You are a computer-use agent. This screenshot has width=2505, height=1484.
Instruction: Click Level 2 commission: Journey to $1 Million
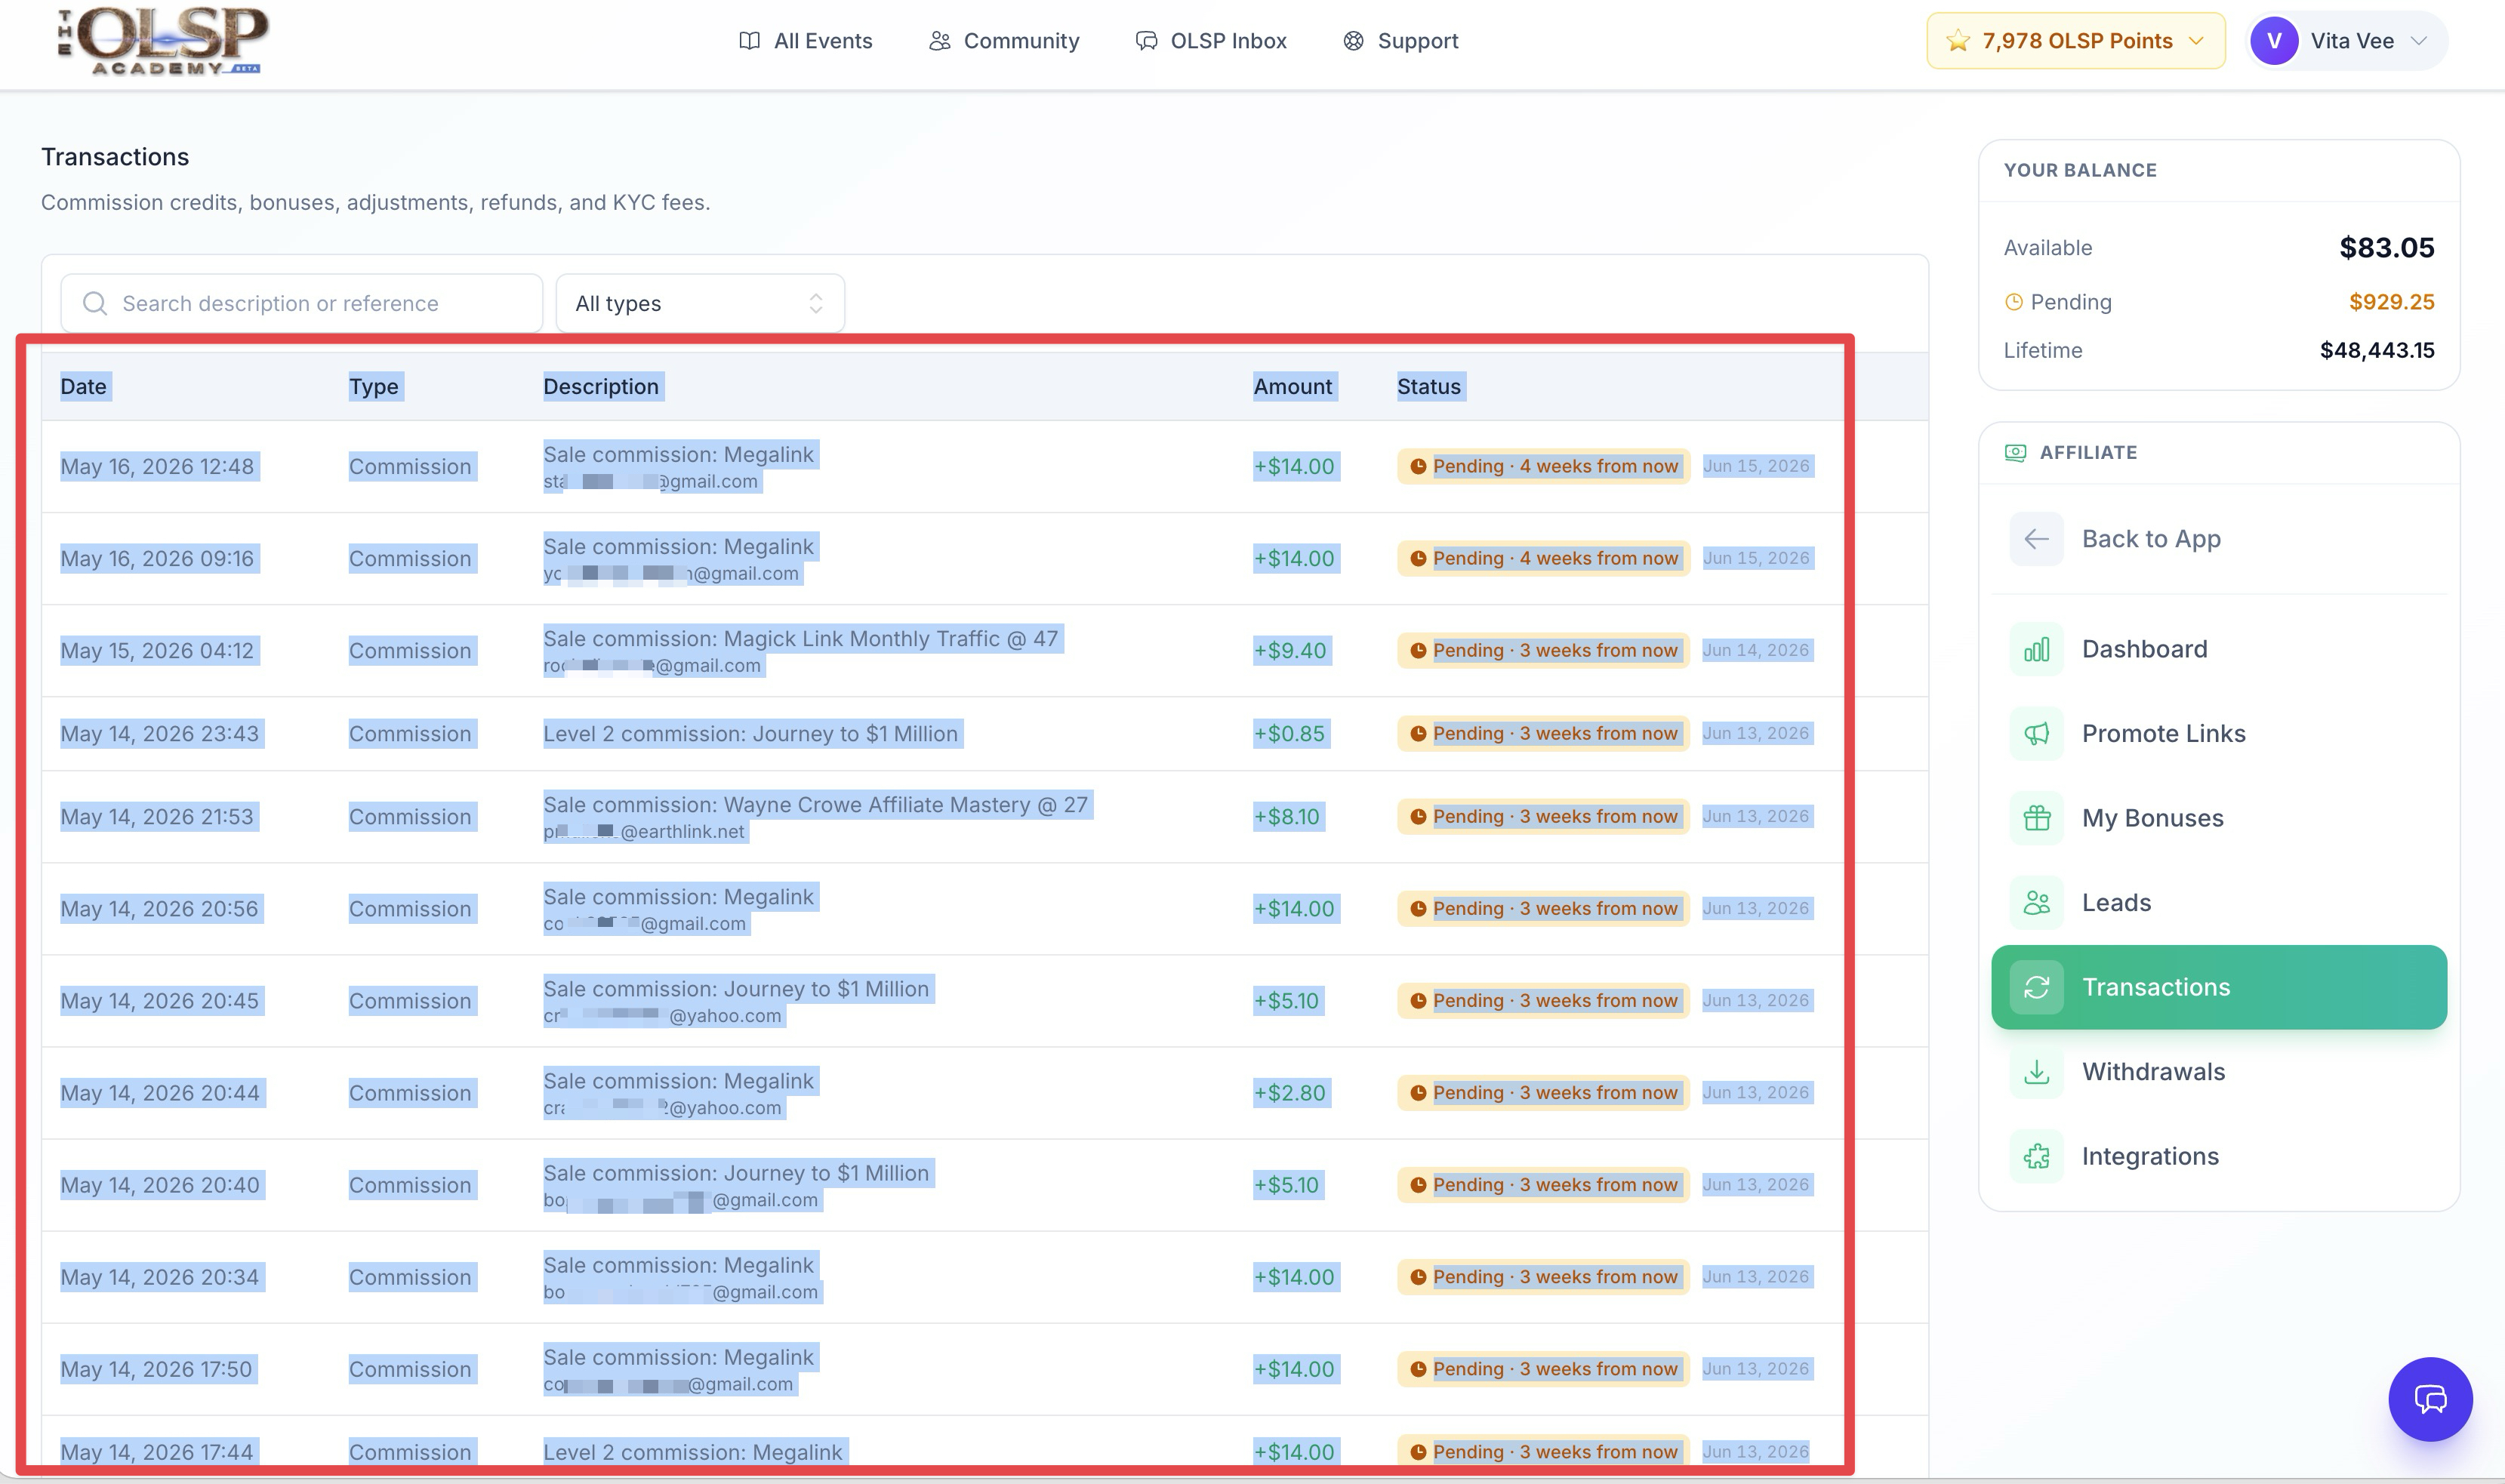(751, 734)
